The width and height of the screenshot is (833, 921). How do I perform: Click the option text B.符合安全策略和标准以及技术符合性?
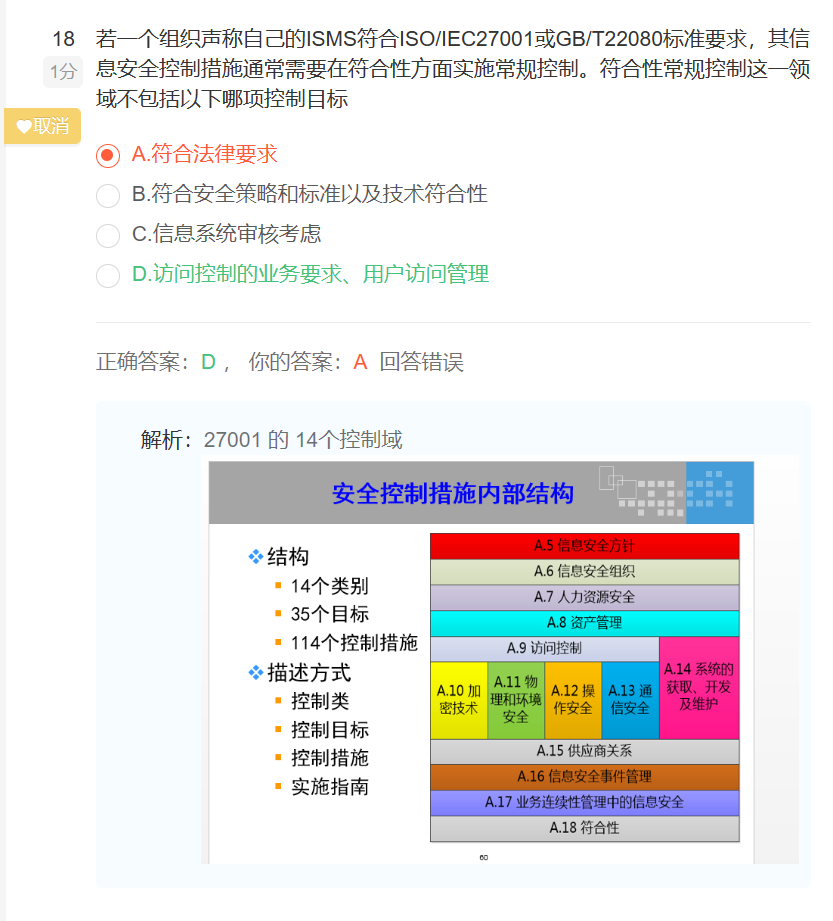point(309,194)
